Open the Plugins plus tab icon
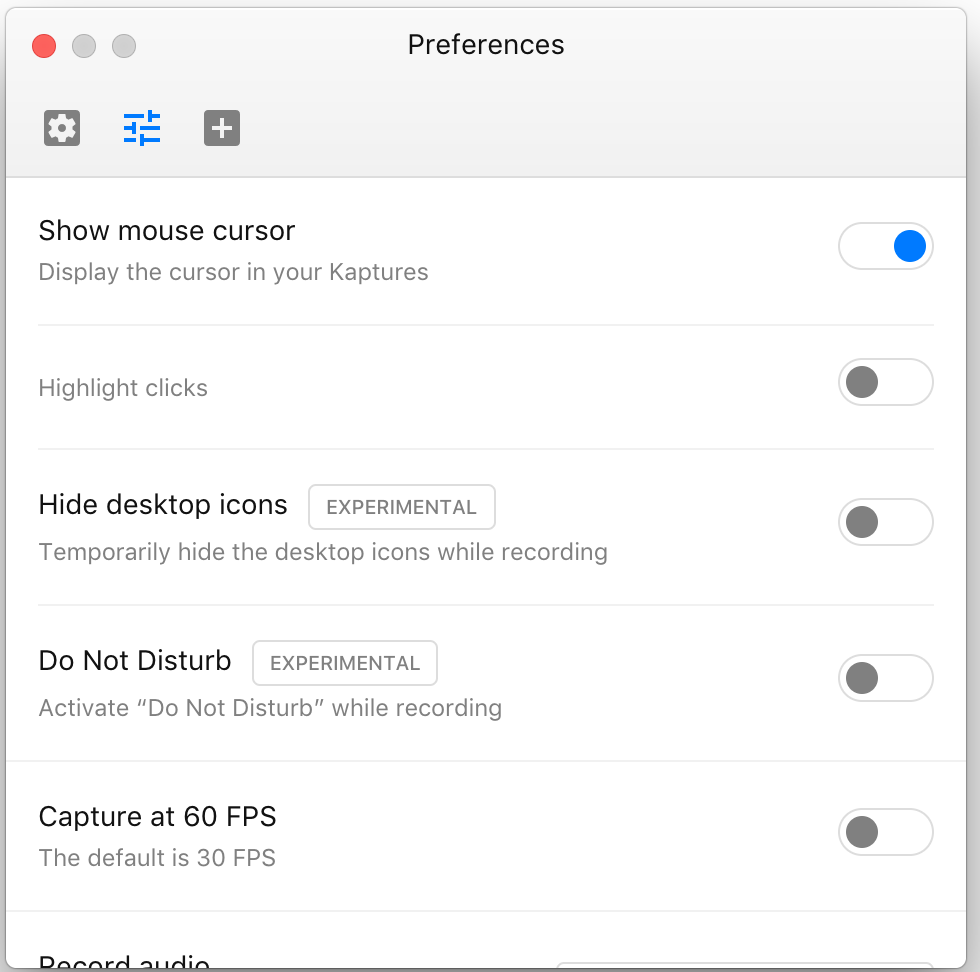 click(222, 128)
